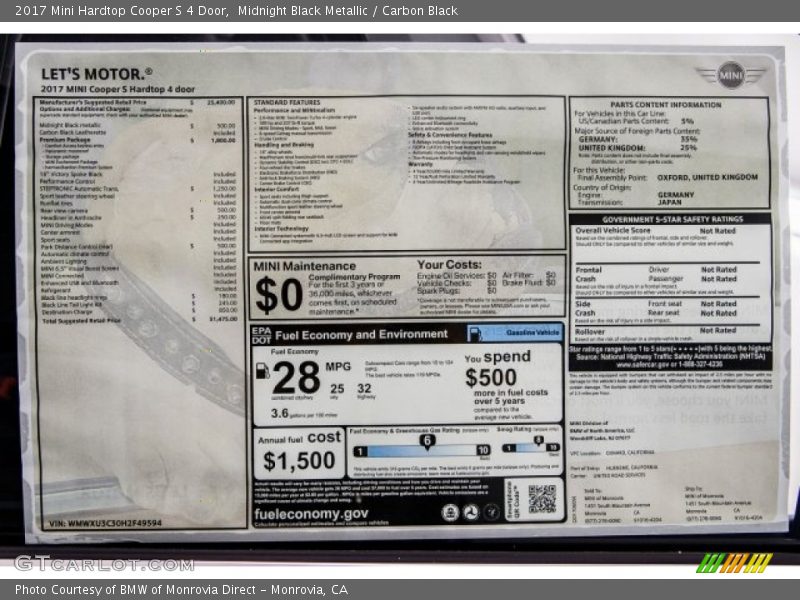Click 'Total Suggested Retail Price' line
The height and width of the screenshot is (600, 800).
tap(138, 320)
